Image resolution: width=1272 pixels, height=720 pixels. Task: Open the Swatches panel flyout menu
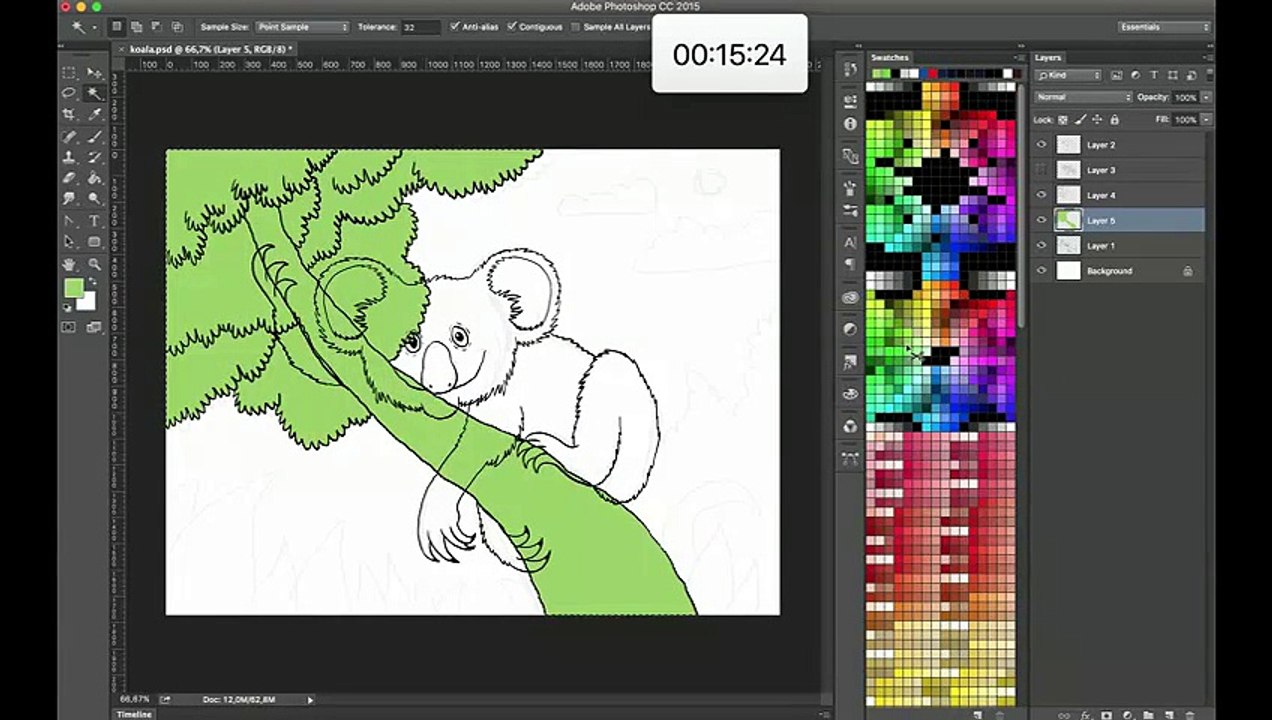point(1020,58)
